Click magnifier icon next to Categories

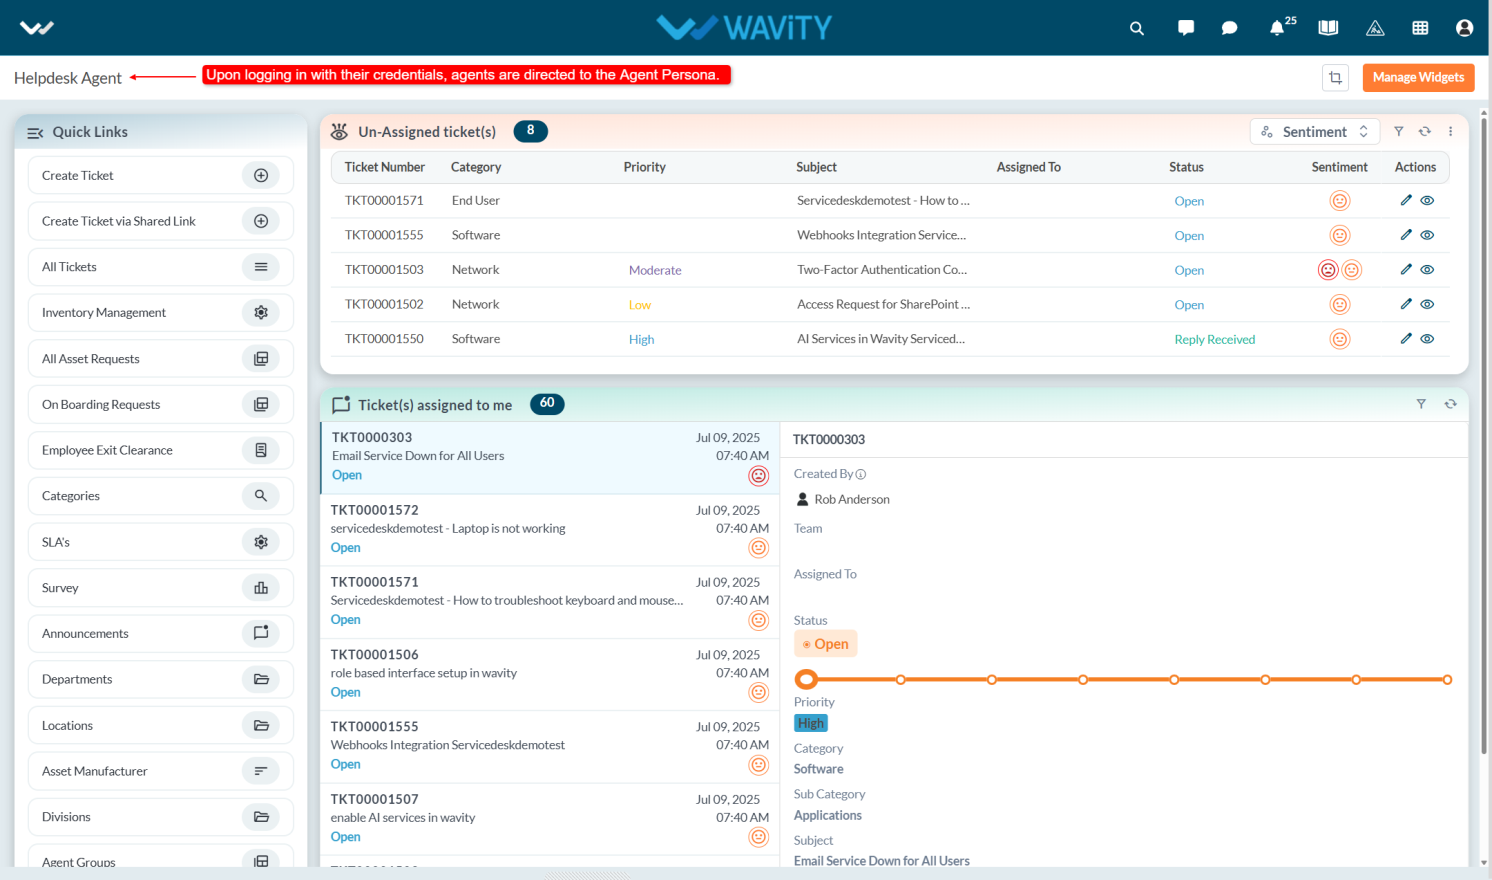261,496
